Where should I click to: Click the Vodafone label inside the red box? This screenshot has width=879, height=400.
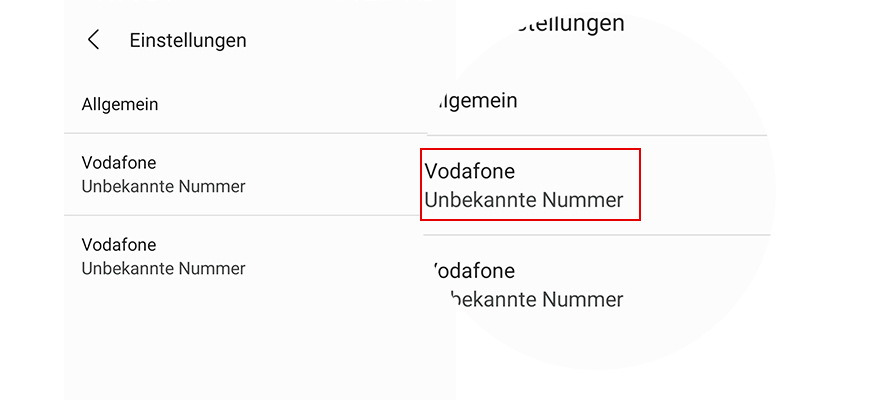[470, 171]
